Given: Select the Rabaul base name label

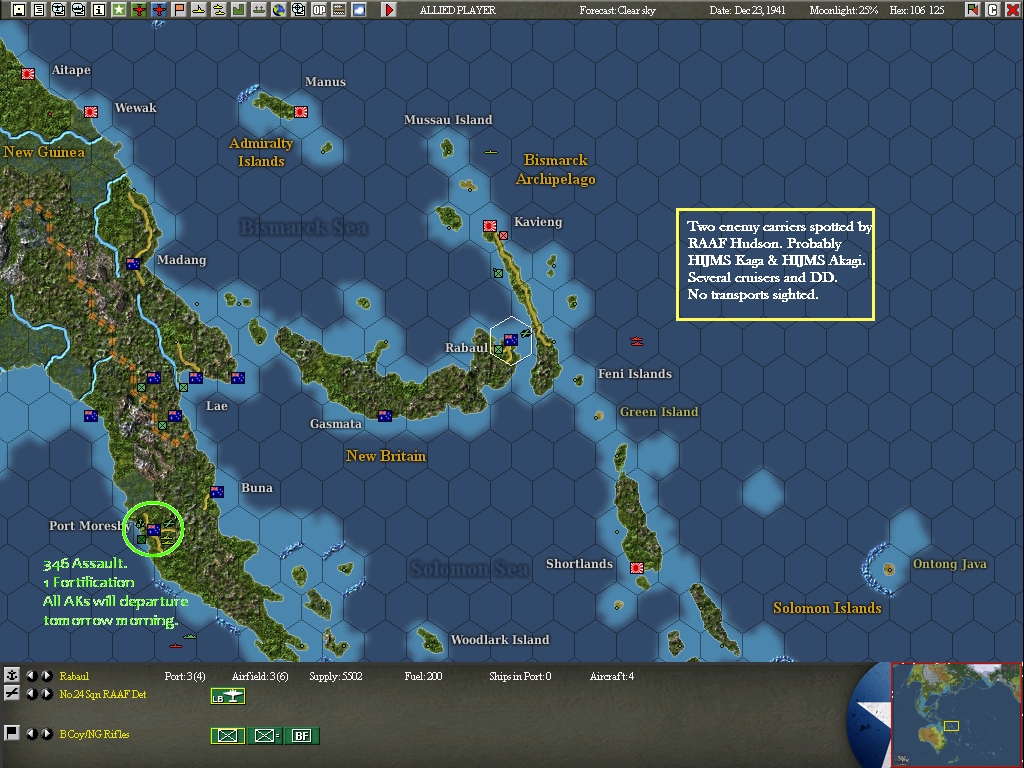Looking at the screenshot, I should [x=73, y=675].
